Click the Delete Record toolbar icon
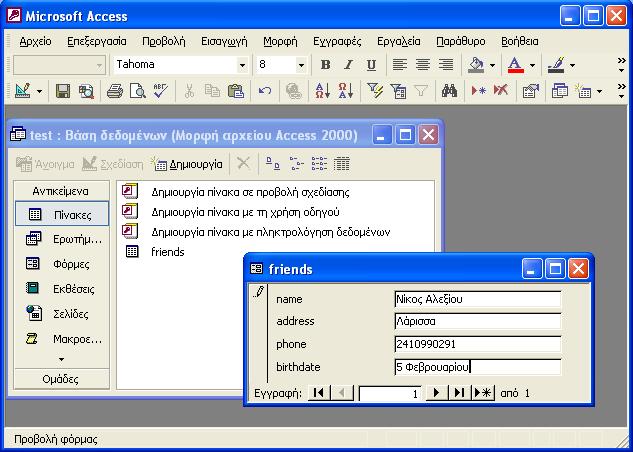 tap(501, 91)
